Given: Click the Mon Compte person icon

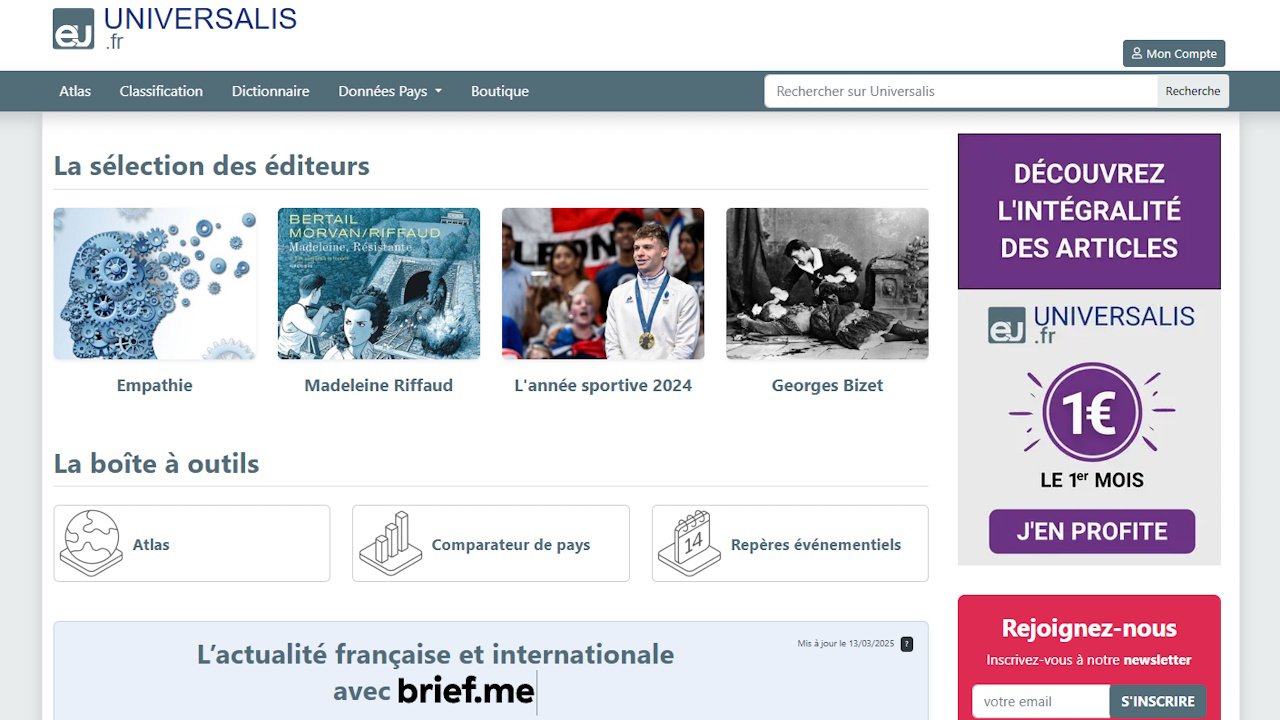Looking at the screenshot, I should (1136, 53).
